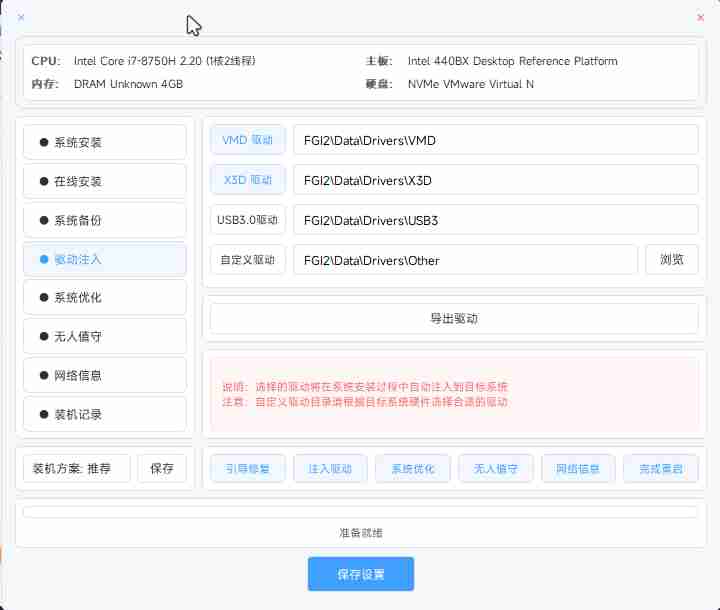
Task: Open the 装机记录 sidebar entry
Action: coord(105,414)
